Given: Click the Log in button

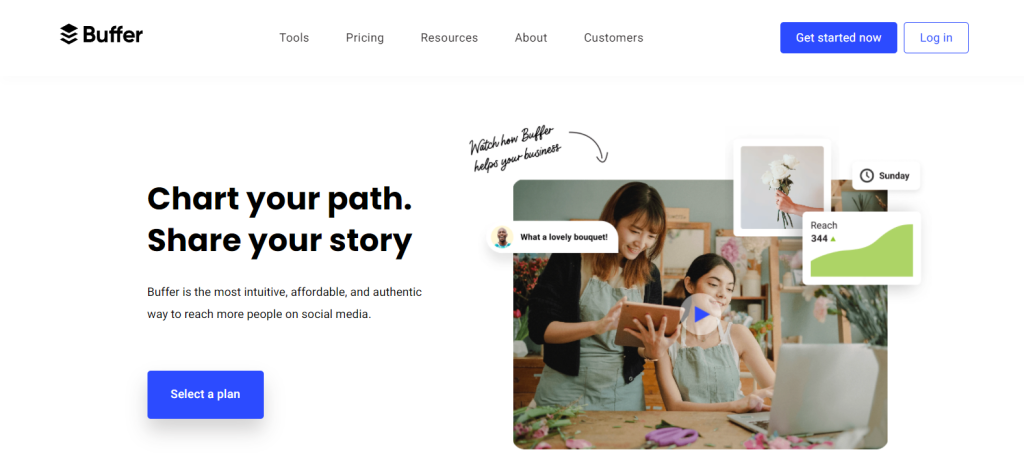Looking at the screenshot, I should point(936,38).
